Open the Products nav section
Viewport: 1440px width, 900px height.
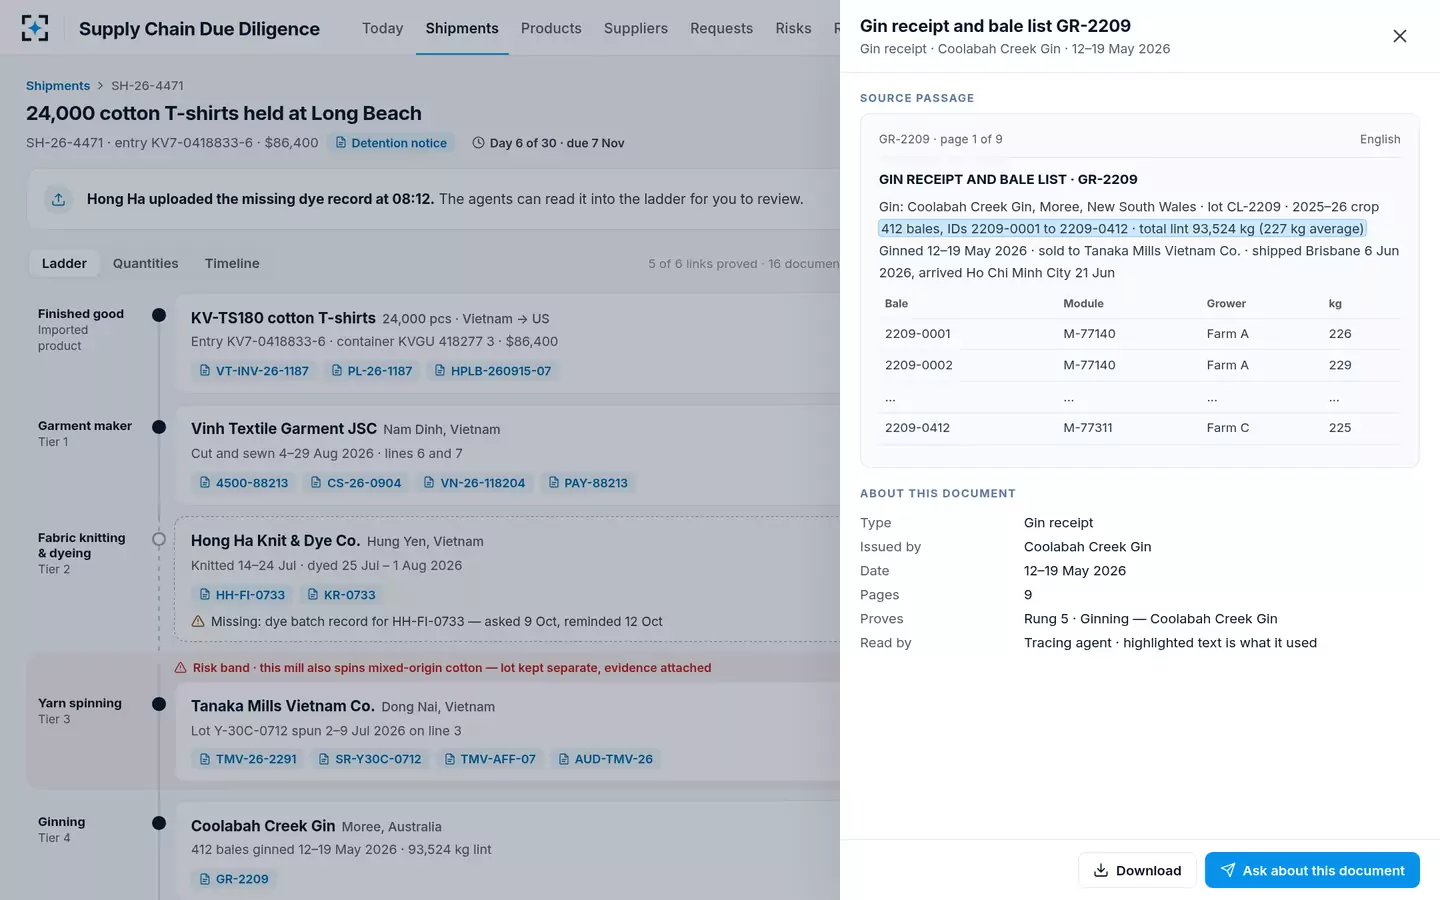click(551, 28)
